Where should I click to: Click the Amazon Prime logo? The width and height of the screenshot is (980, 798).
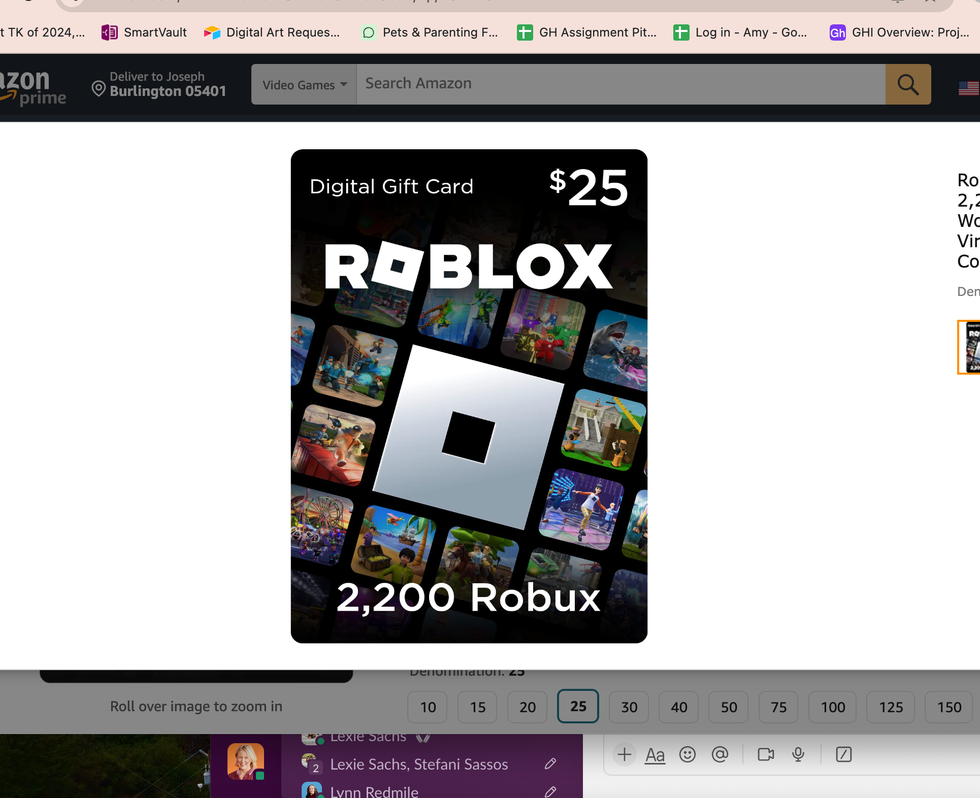coord(32,87)
